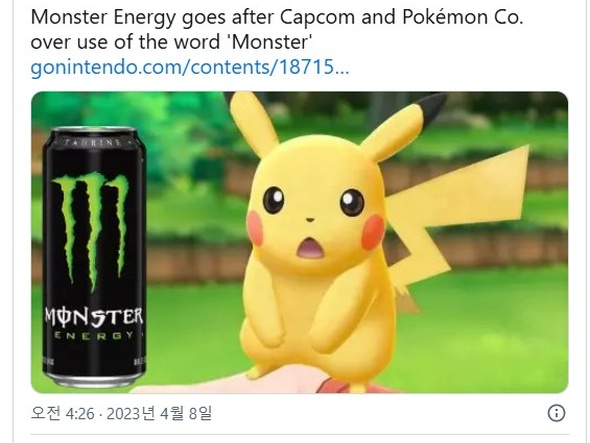Open the tweet timestamp 오전 4:26
590x443 pixels.
click(62, 413)
